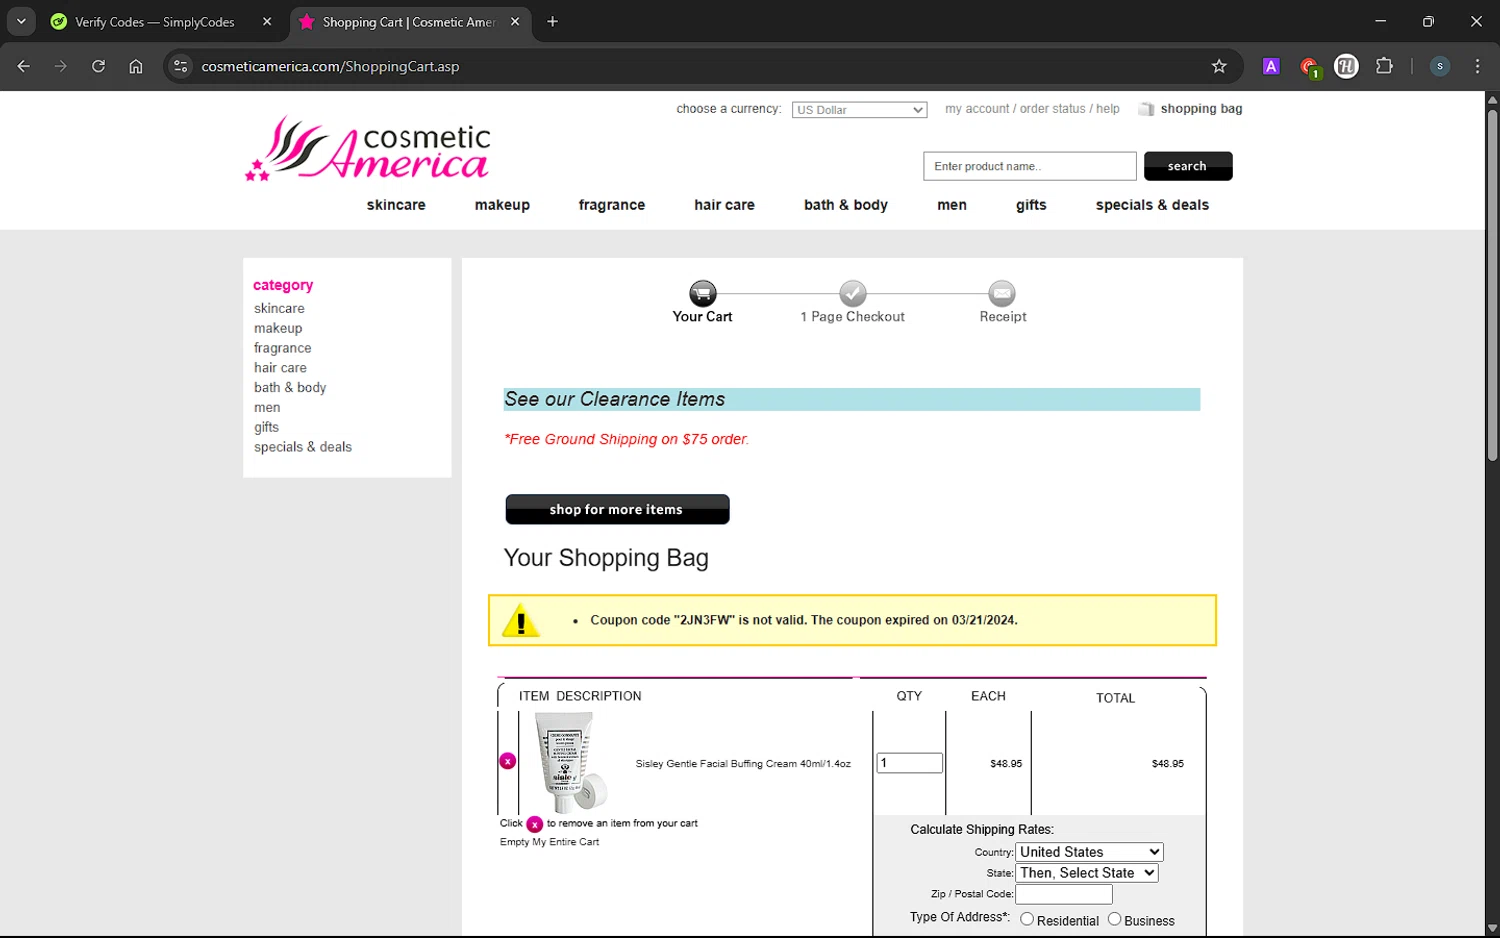Open the Honey extension icon
The image size is (1500, 938).
[1346, 66]
